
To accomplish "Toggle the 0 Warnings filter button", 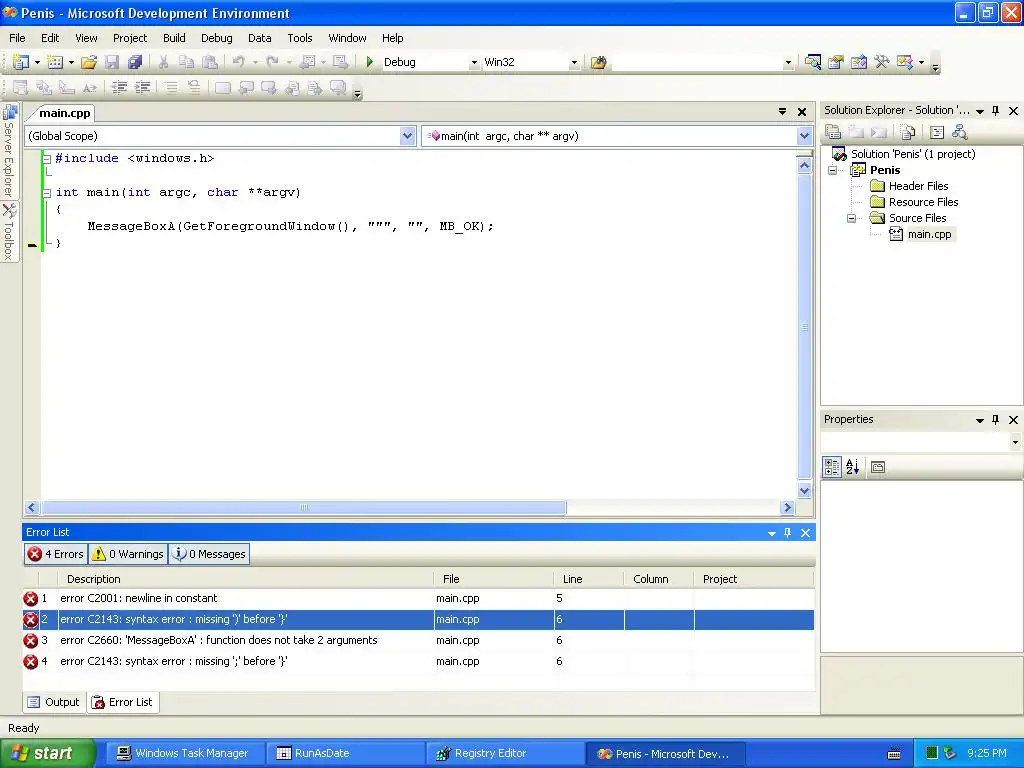I will click(x=128, y=554).
